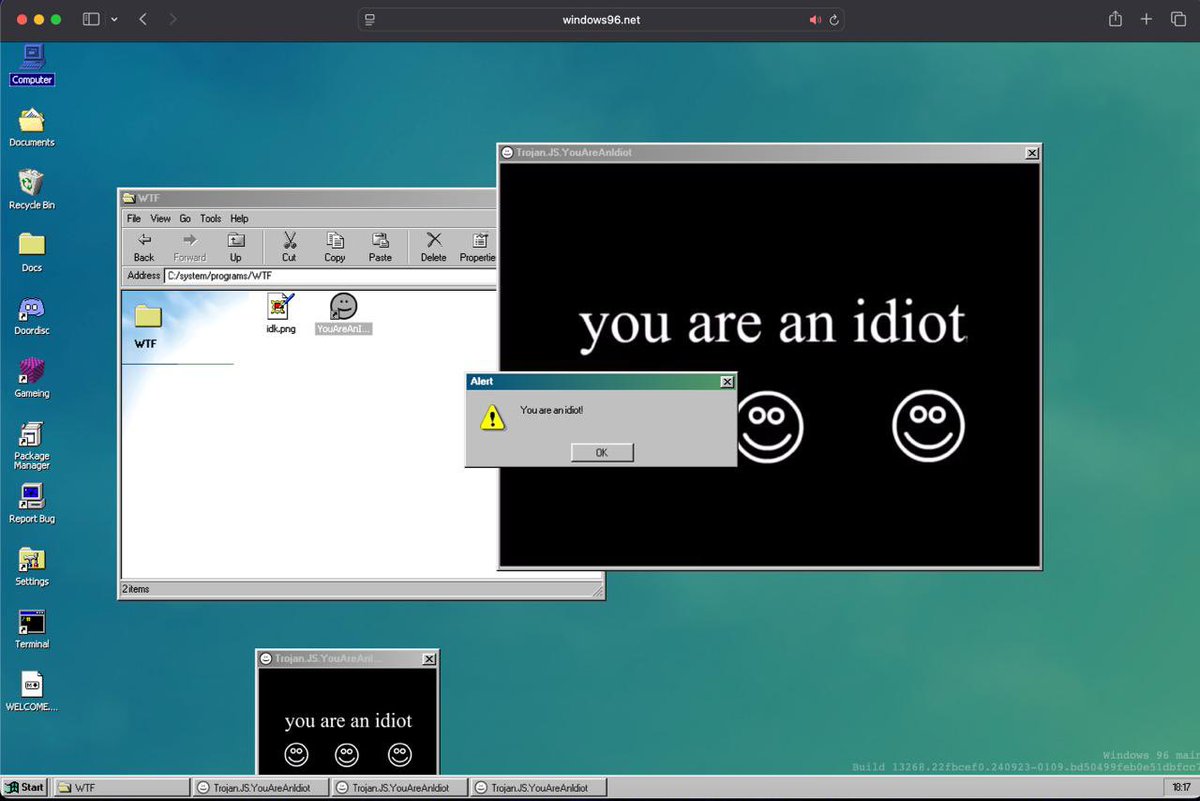Click Back in WTF explorer toolbar
1200x801 pixels.
pyautogui.click(x=144, y=247)
